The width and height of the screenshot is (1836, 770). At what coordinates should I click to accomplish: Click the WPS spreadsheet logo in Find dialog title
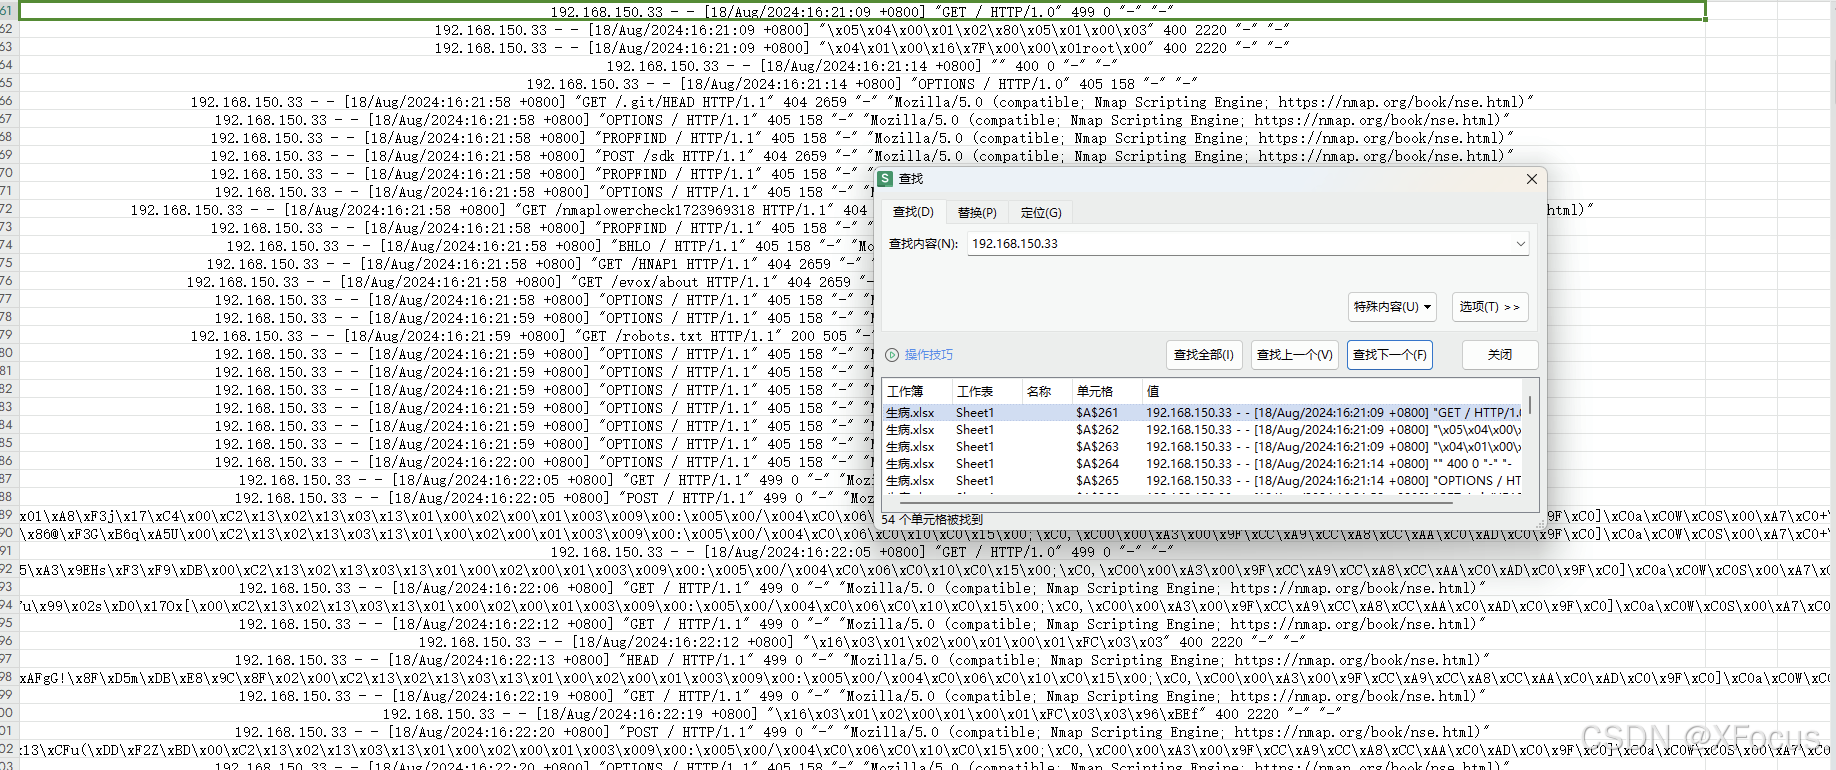click(885, 178)
